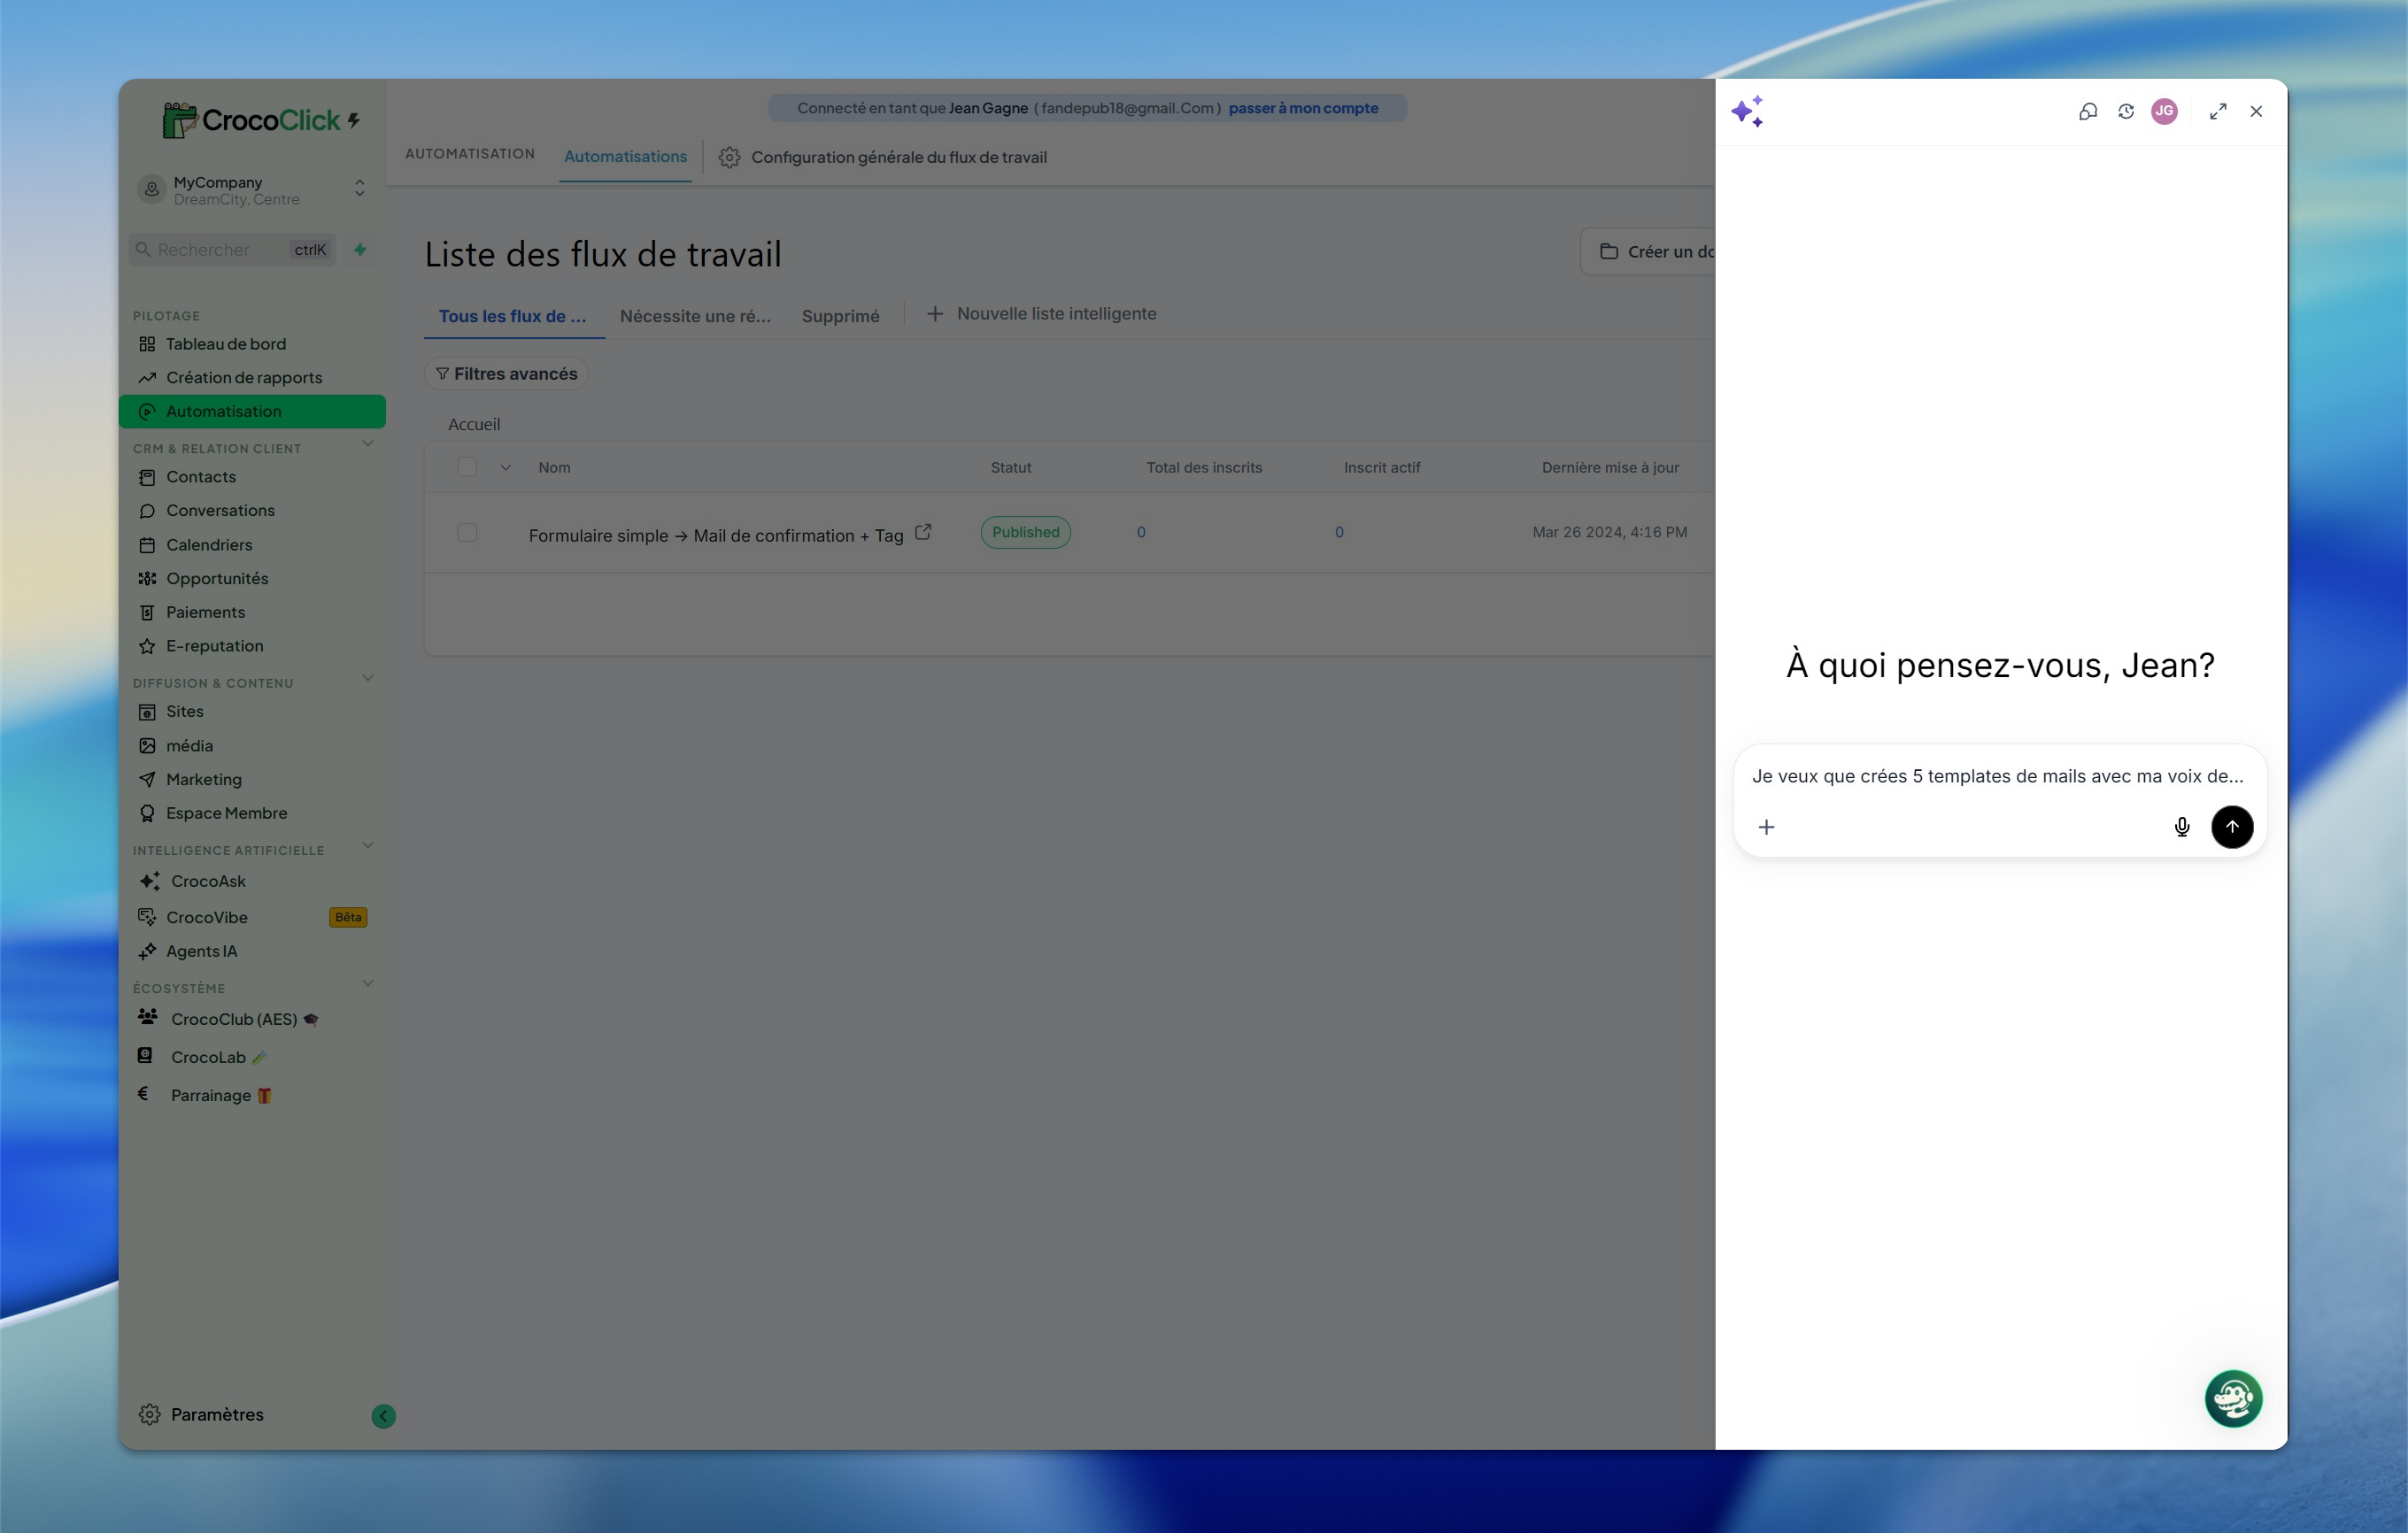Open the workflow in a new tab icon
This screenshot has height=1533, width=2408.
click(923, 533)
